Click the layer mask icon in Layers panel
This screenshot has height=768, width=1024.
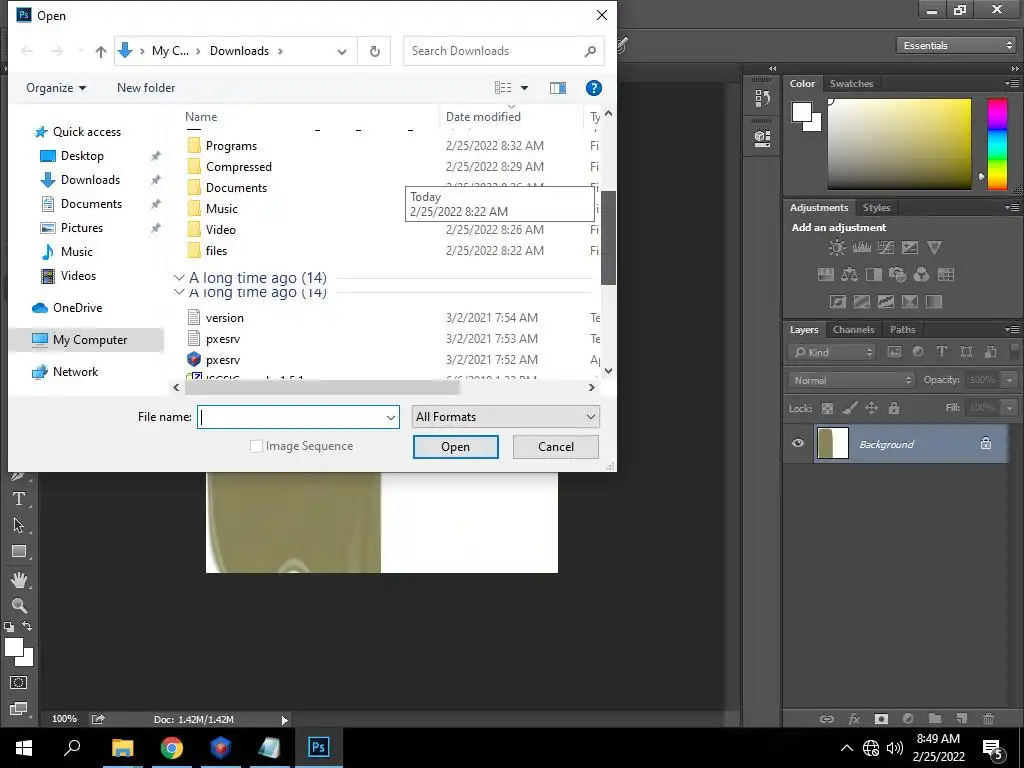881,719
